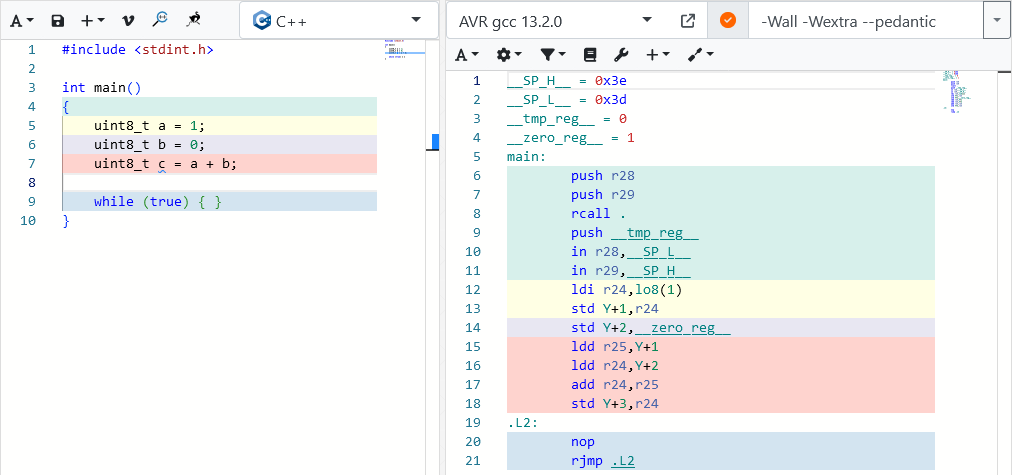Open libraries using the book icon
Image resolution: width=1012 pixels, height=475 pixels.
(x=589, y=54)
